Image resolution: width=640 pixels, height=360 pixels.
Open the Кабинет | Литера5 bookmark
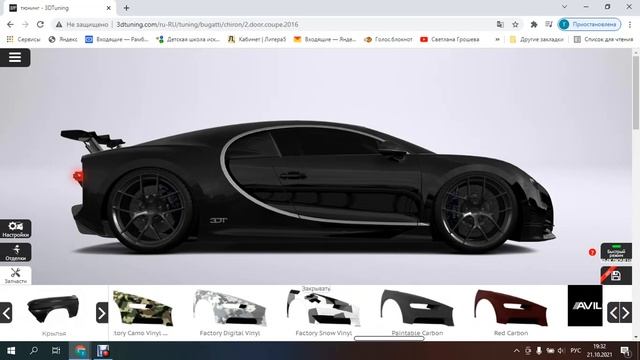click(x=257, y=40)
